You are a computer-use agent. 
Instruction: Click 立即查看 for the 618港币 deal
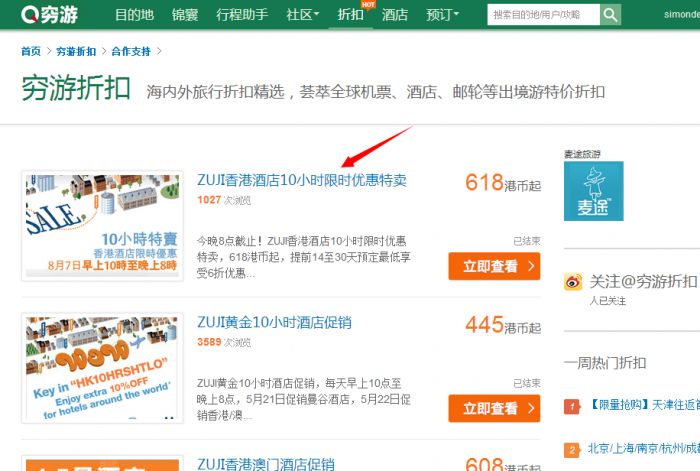pos(494,266)
